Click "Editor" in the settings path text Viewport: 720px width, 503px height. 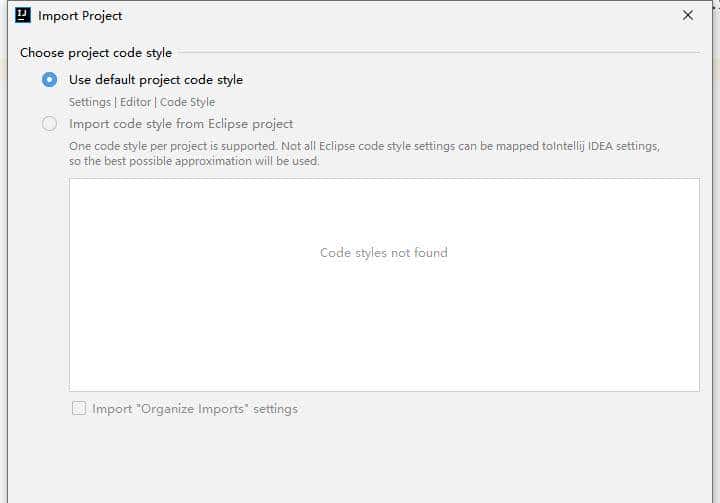click(x=136, y=102)
